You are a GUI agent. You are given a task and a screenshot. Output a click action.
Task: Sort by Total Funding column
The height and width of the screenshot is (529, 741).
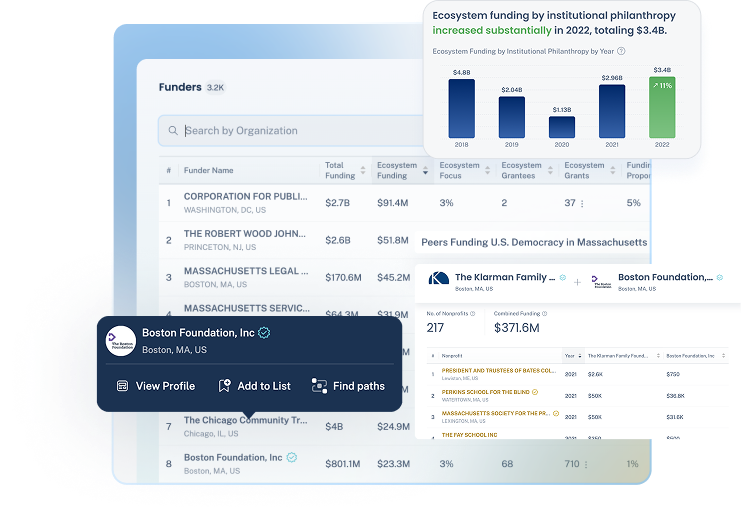[x=340, y=170]
